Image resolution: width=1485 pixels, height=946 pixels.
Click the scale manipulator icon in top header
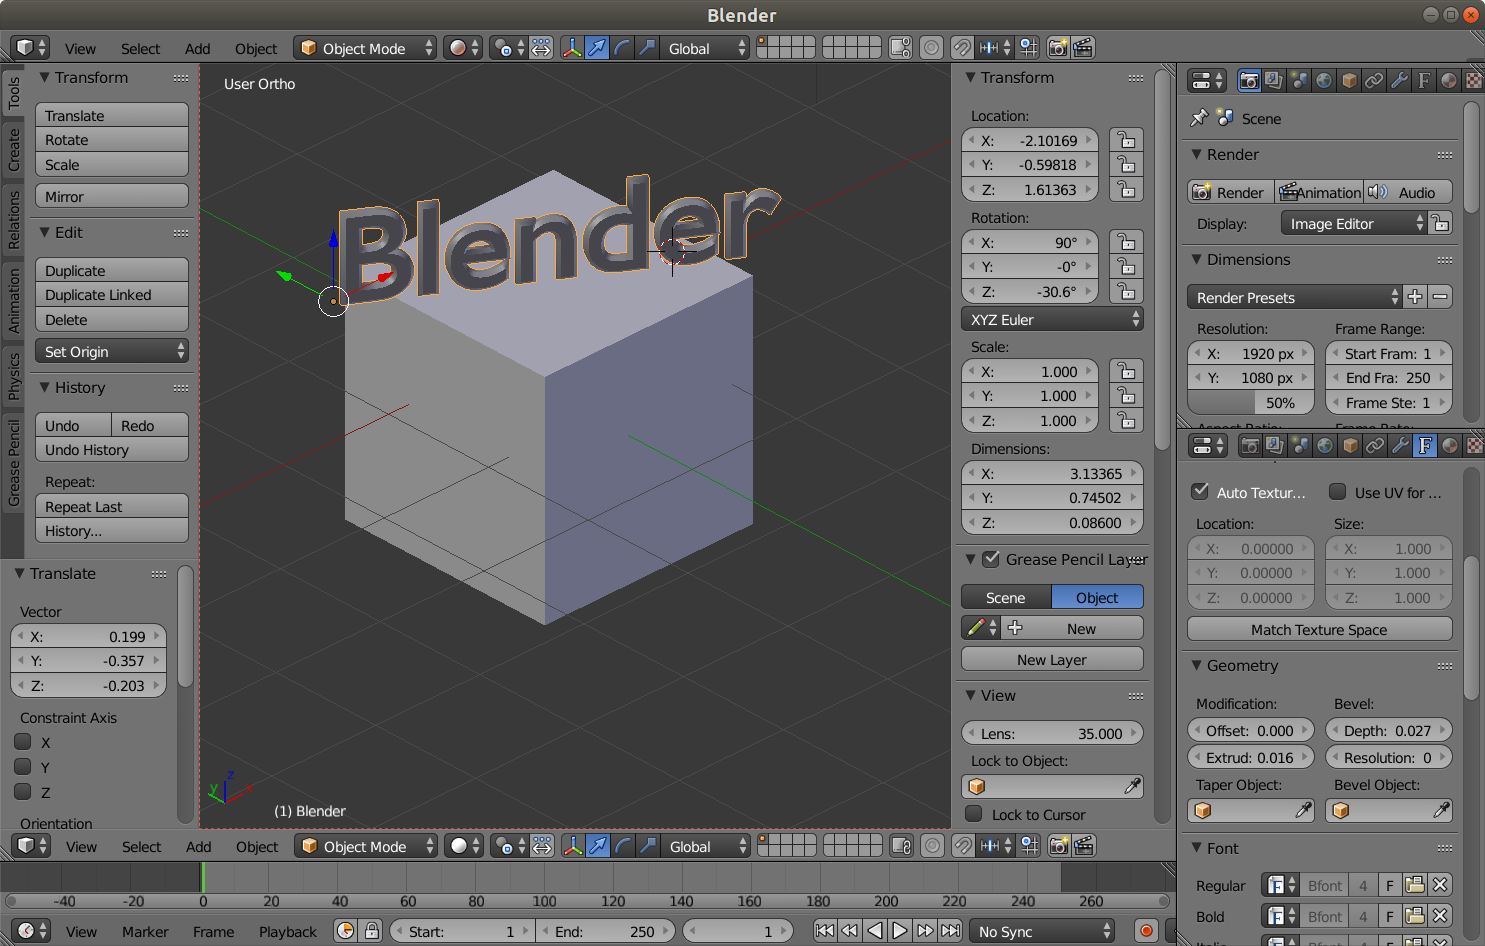(647, 48)
